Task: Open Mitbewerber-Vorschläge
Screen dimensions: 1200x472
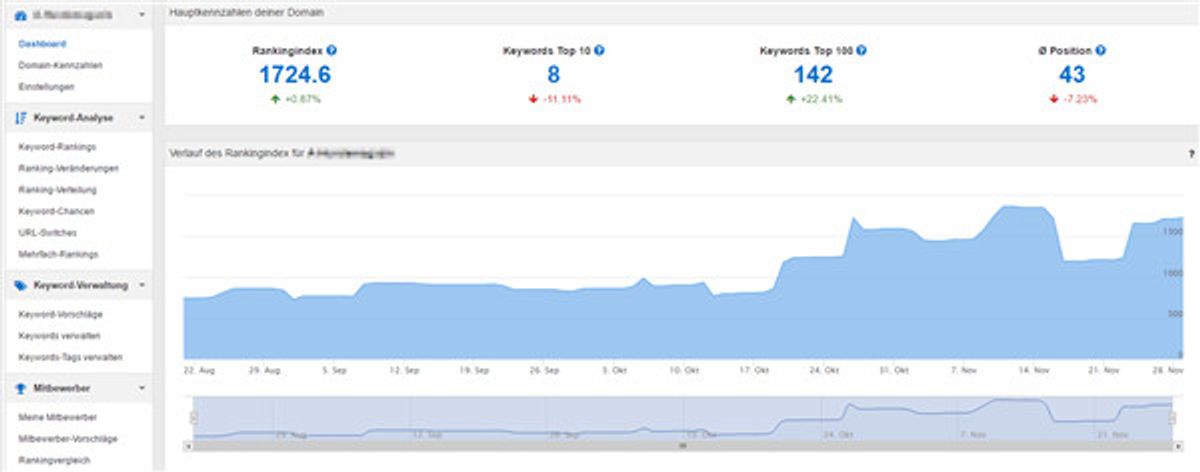Action: pyautogui.click(x=68, y=438)
